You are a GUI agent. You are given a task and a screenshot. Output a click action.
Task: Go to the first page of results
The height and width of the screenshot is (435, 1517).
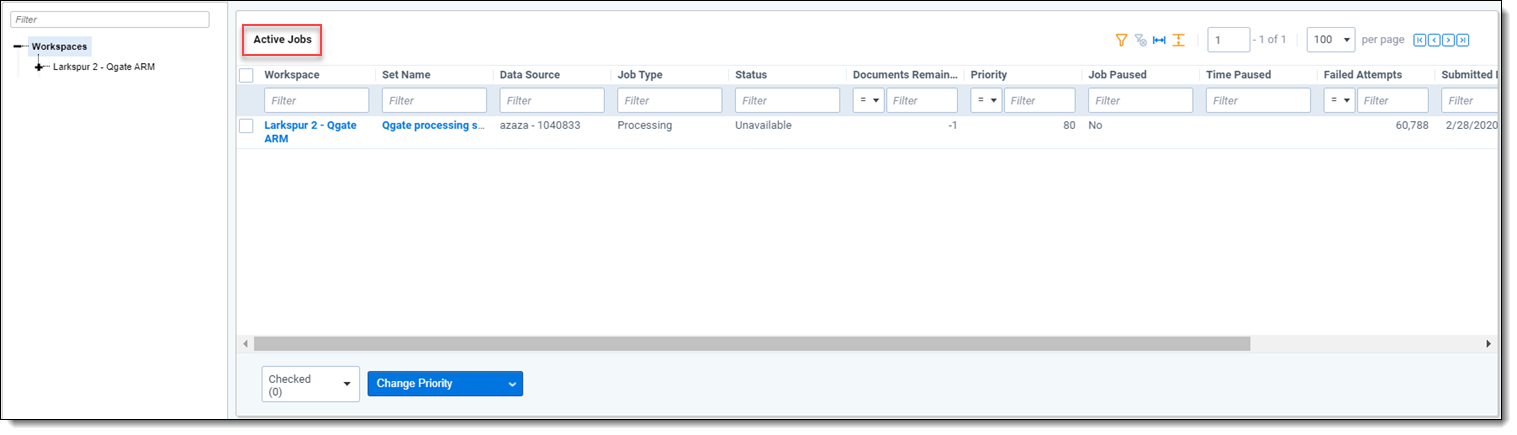click(1419, 40)
